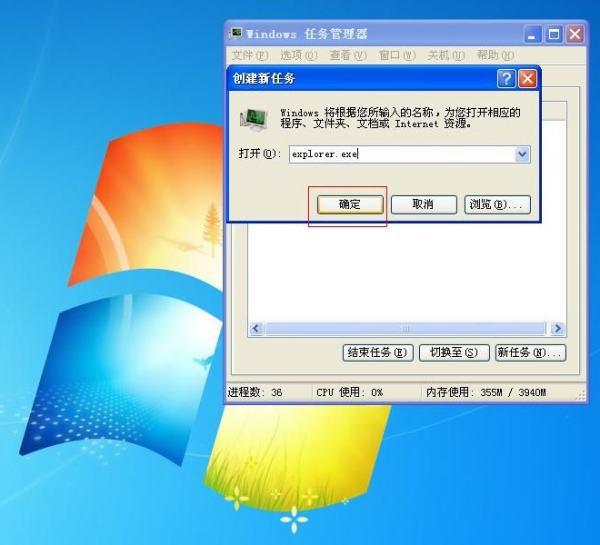Click the horizontal scrollbar right arrow
This screenshot has height=545, width=600.
[x=558, y=329]
